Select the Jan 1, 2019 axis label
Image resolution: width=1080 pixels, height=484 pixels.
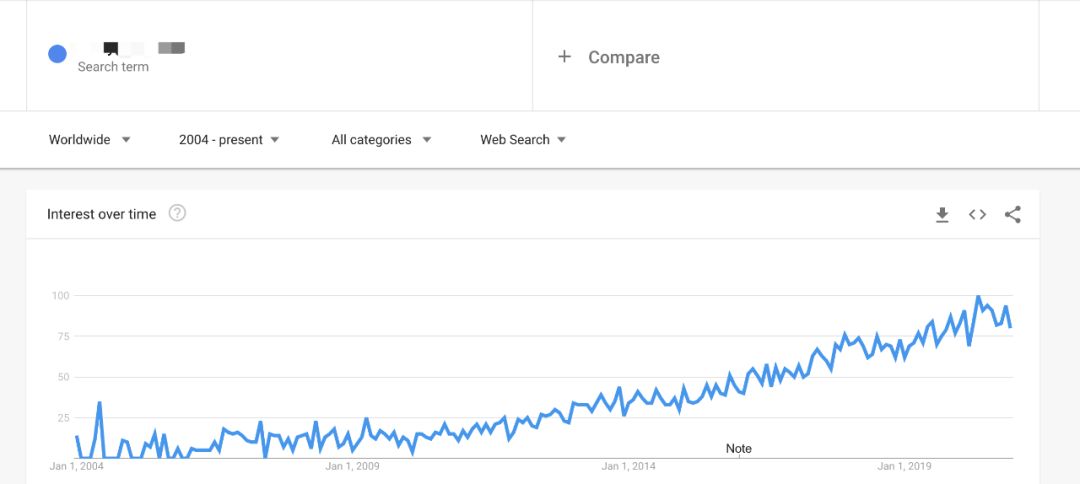904,466
